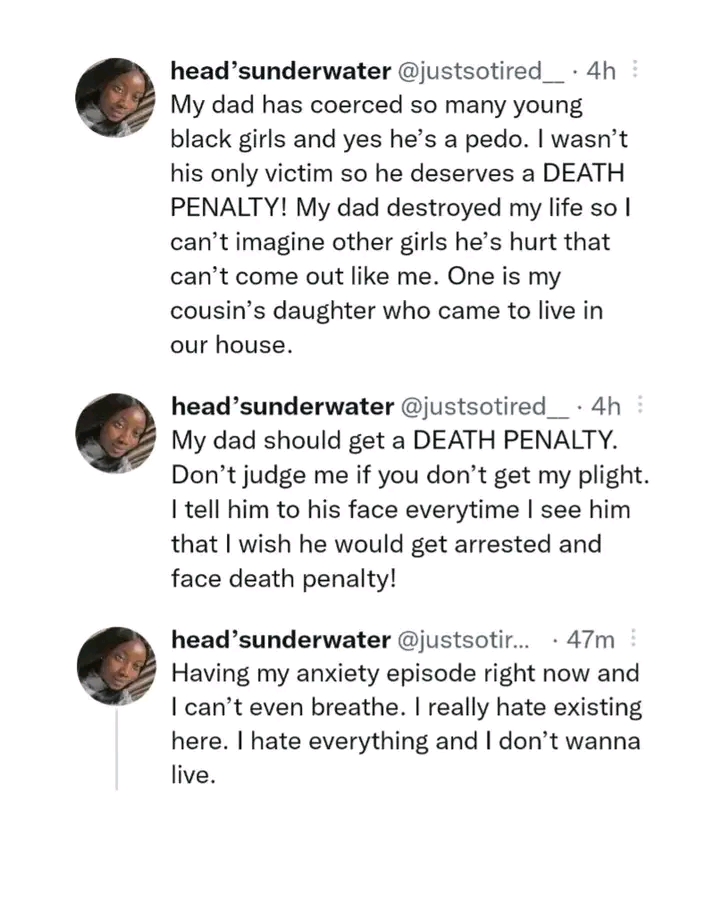Click the 47m timestamp
Viewport: 720px width, 900px height.
[x=589, y=639]
